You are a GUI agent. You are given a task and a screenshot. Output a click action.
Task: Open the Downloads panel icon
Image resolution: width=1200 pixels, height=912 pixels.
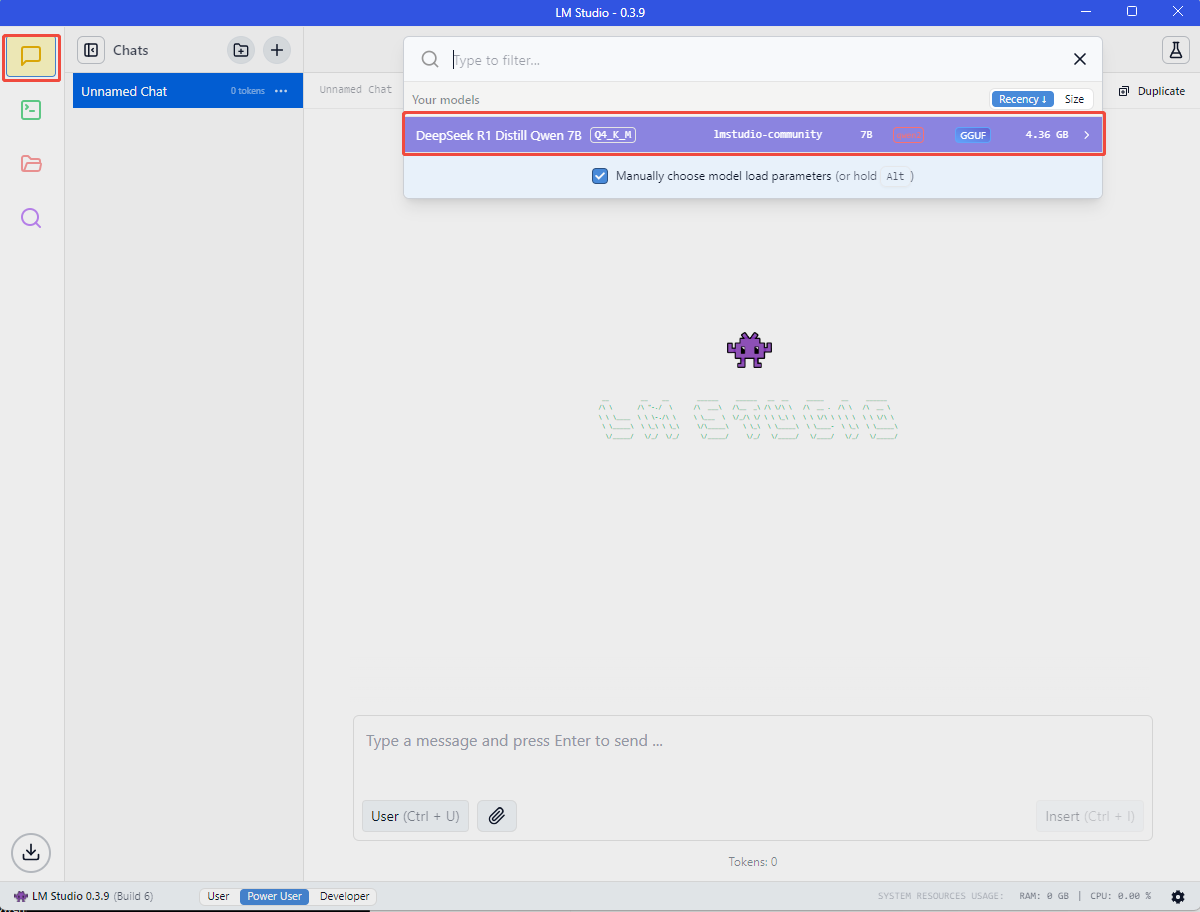[x=31, y=852]
